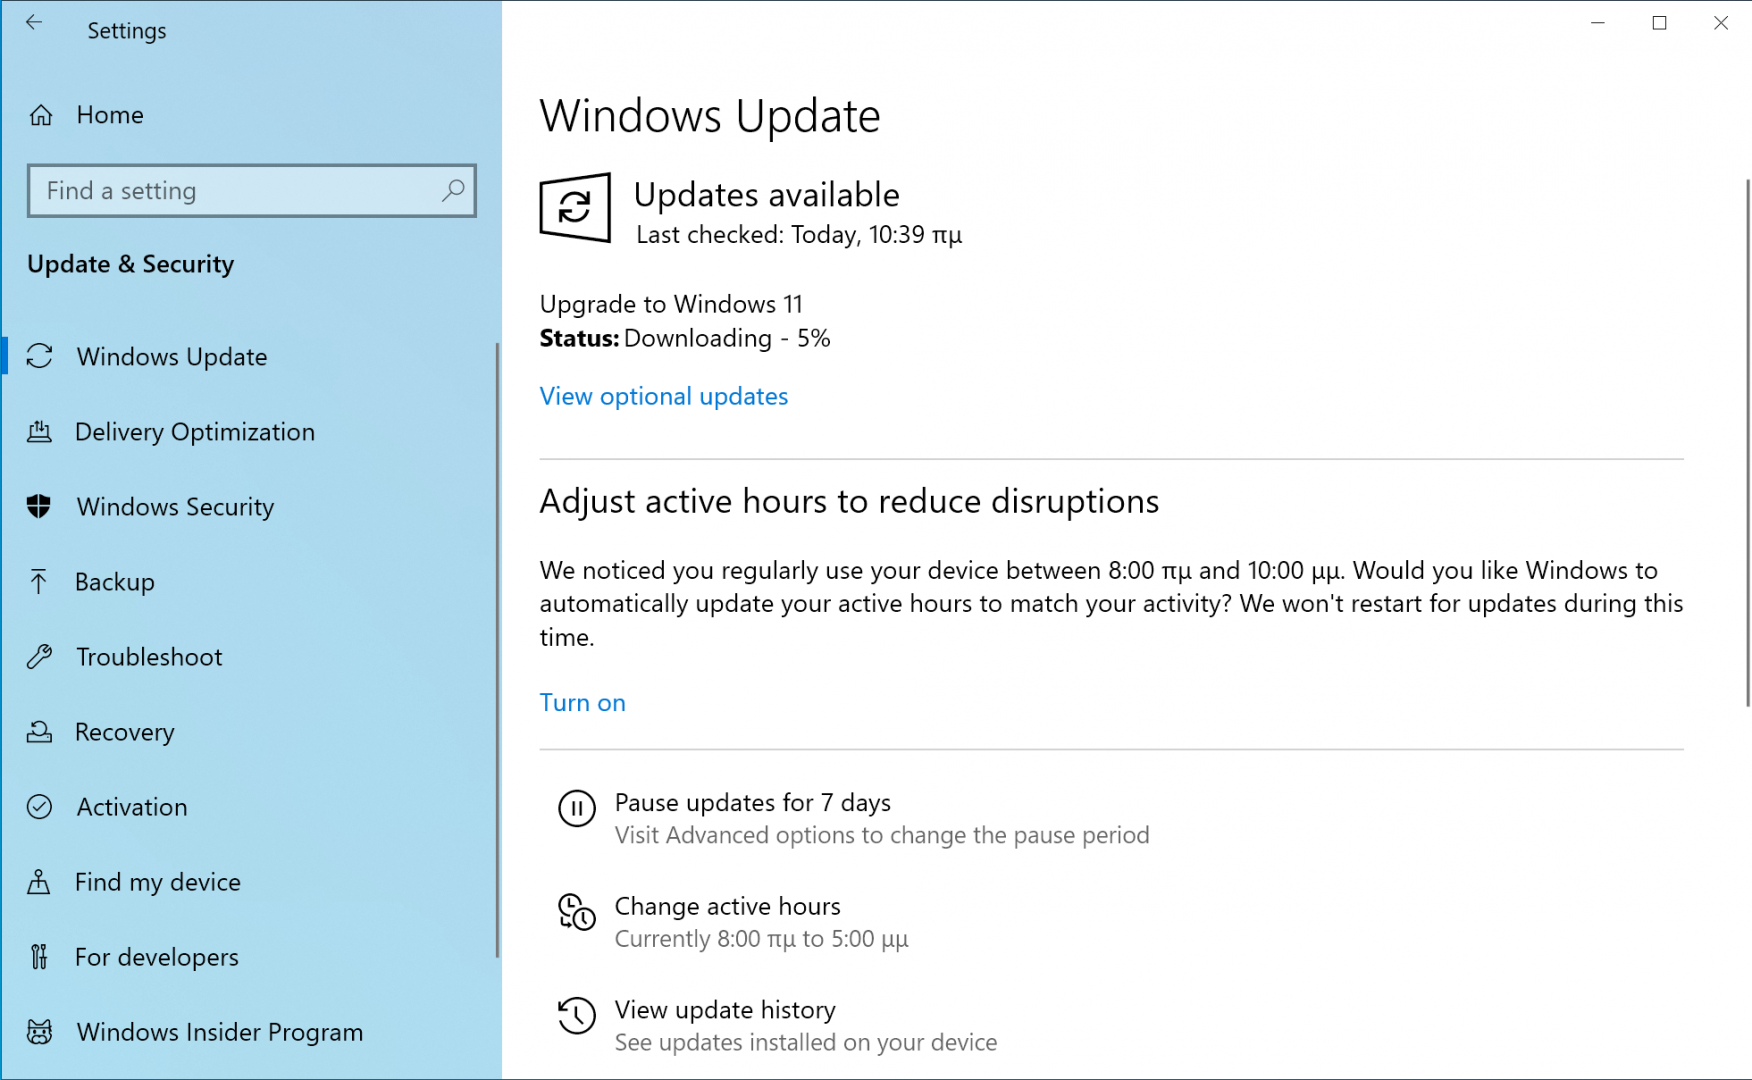Open Windows Security settings page

[x=175, y=506]
